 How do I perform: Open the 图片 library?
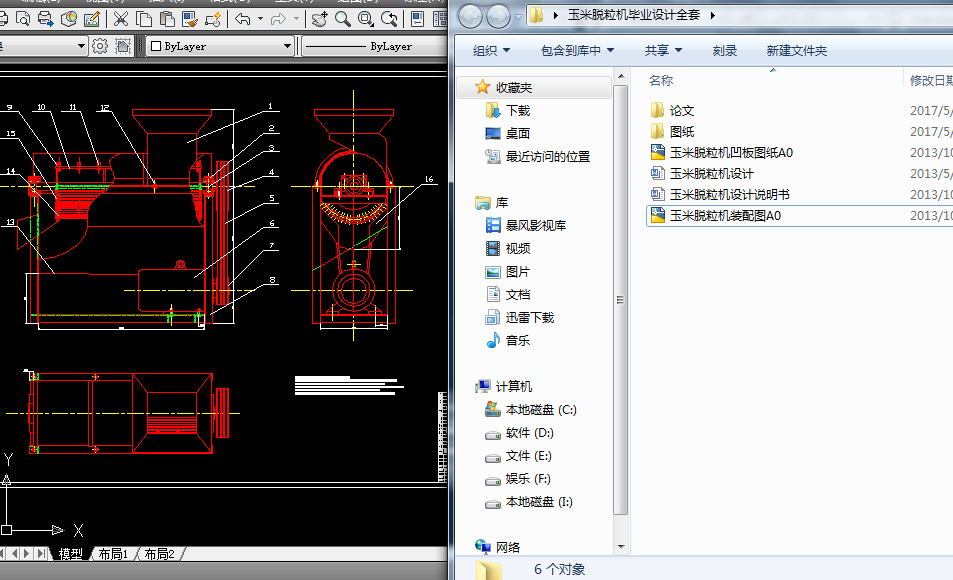(x=518, y=272)
